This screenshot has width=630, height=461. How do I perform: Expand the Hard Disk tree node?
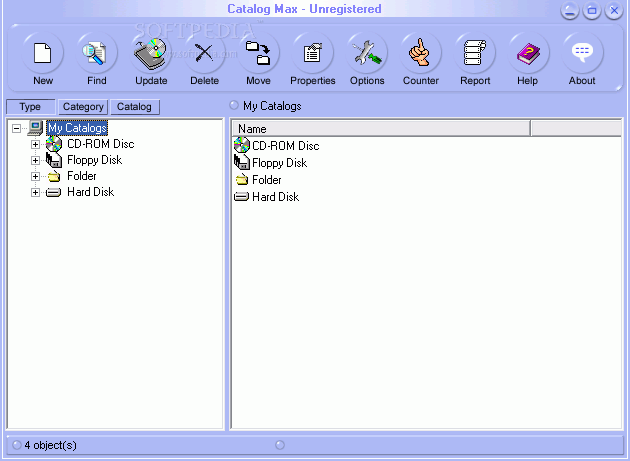[35, 193]
